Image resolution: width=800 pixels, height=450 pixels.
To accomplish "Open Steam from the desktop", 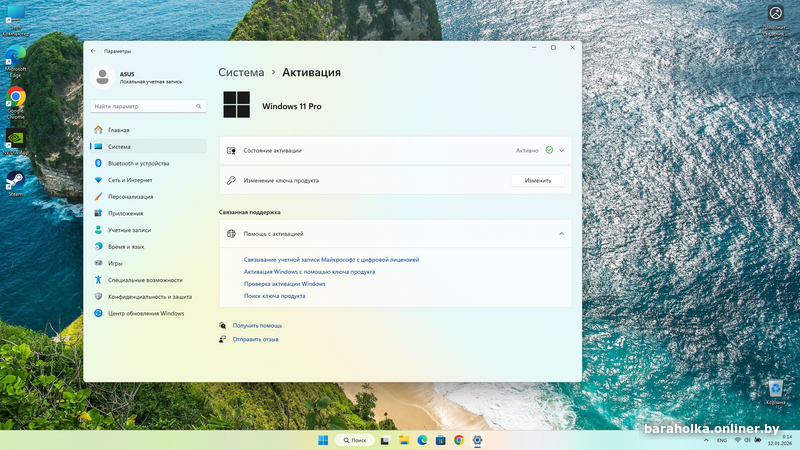I will tap(15, 180).
